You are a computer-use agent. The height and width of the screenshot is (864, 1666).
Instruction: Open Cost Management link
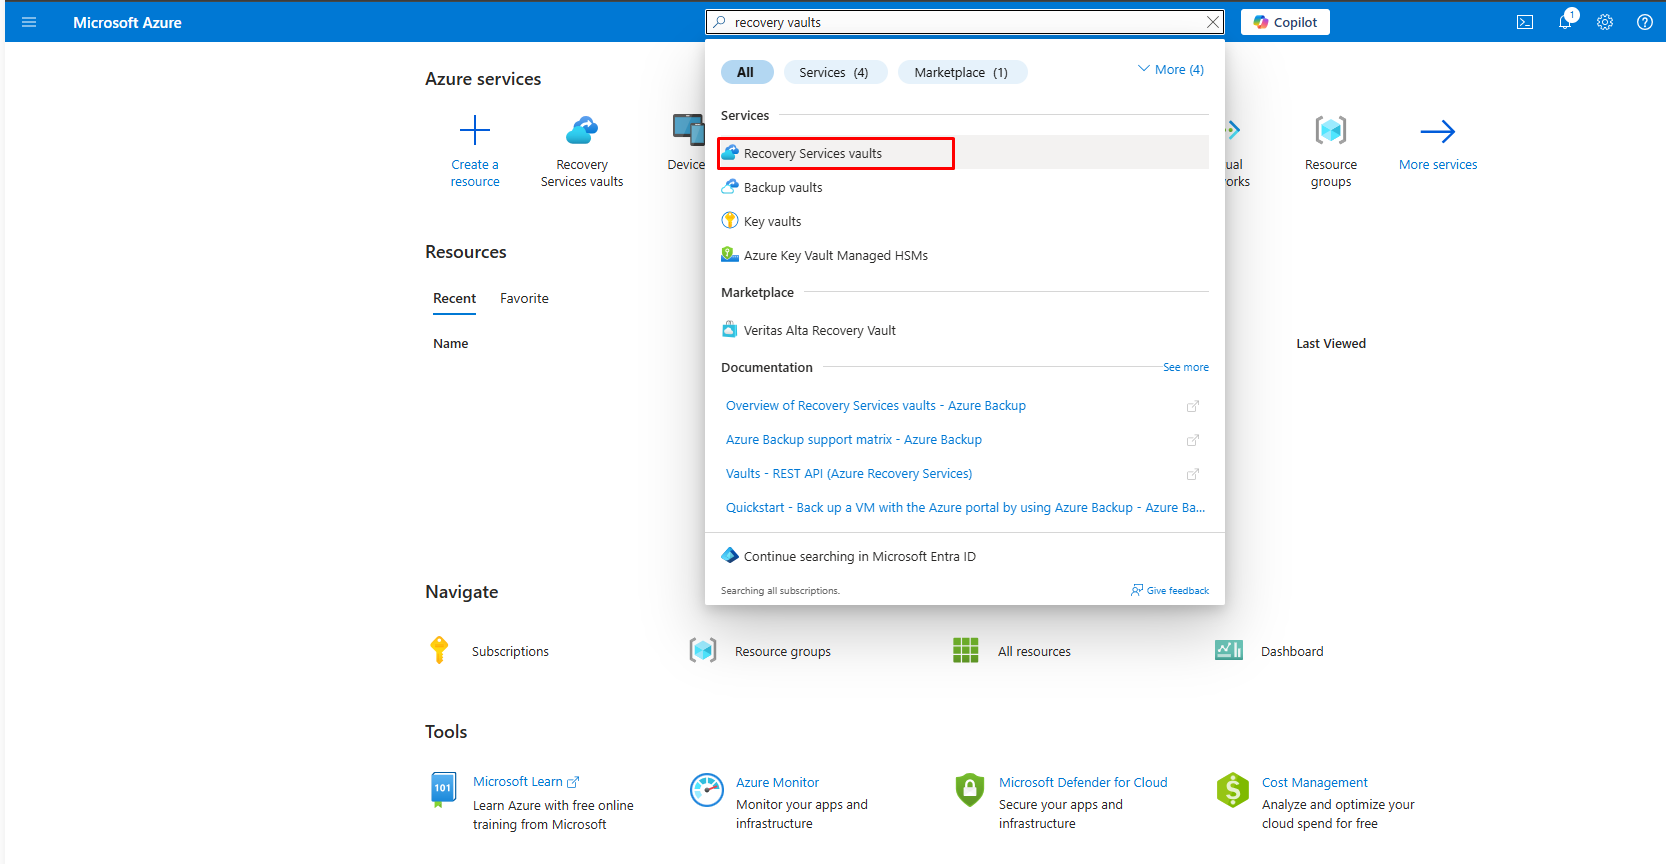tap(1315, 782)
